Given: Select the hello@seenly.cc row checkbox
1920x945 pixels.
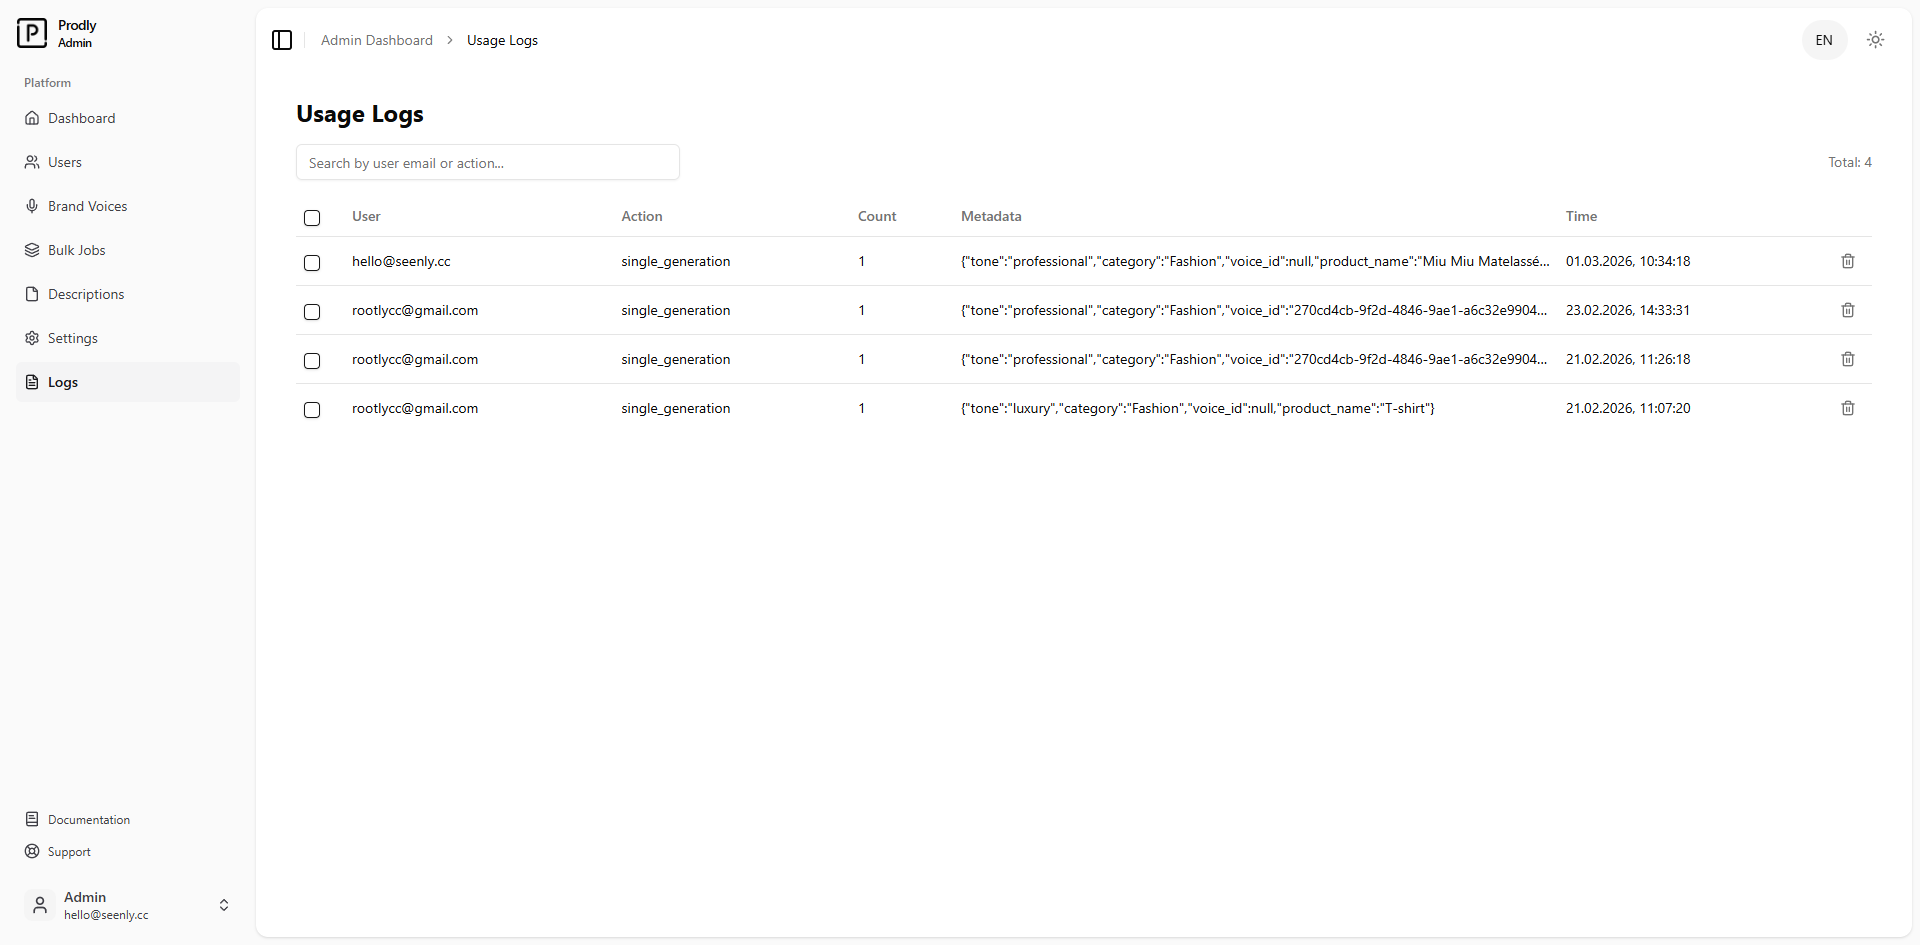Looking at the screenshot, I should pos(312,263).
